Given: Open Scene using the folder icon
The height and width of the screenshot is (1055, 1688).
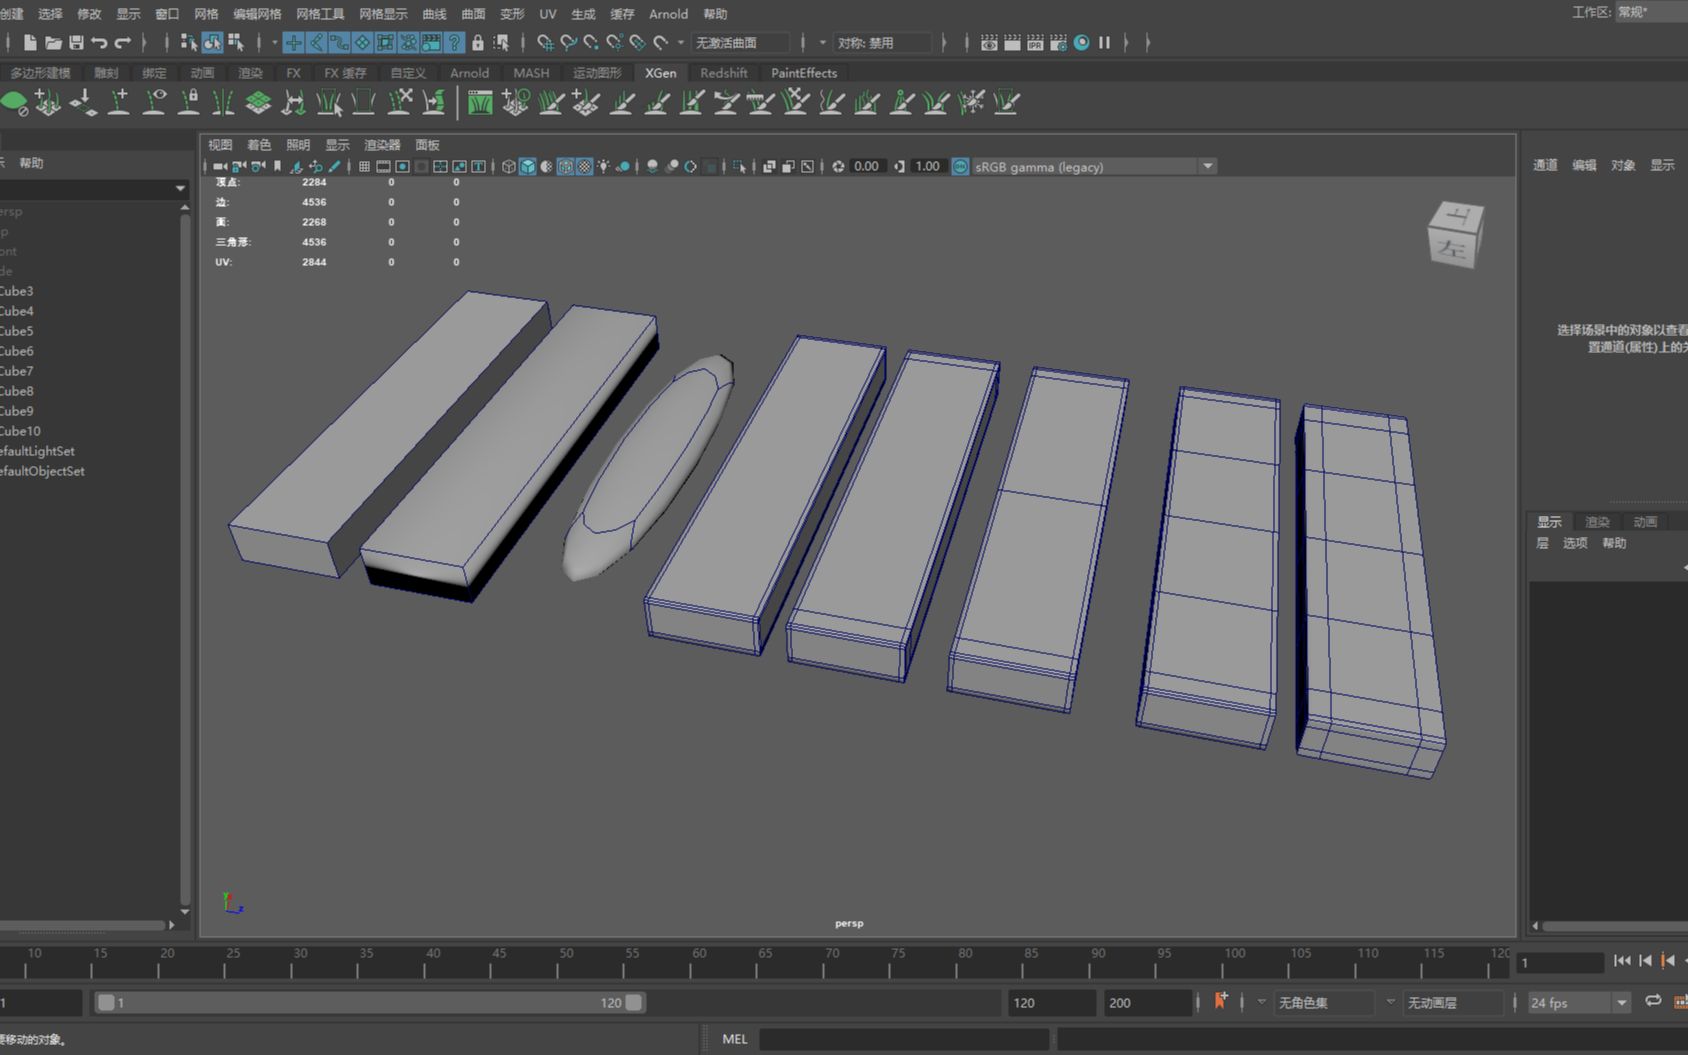Looking at the screenshot, I should (53, 43).
